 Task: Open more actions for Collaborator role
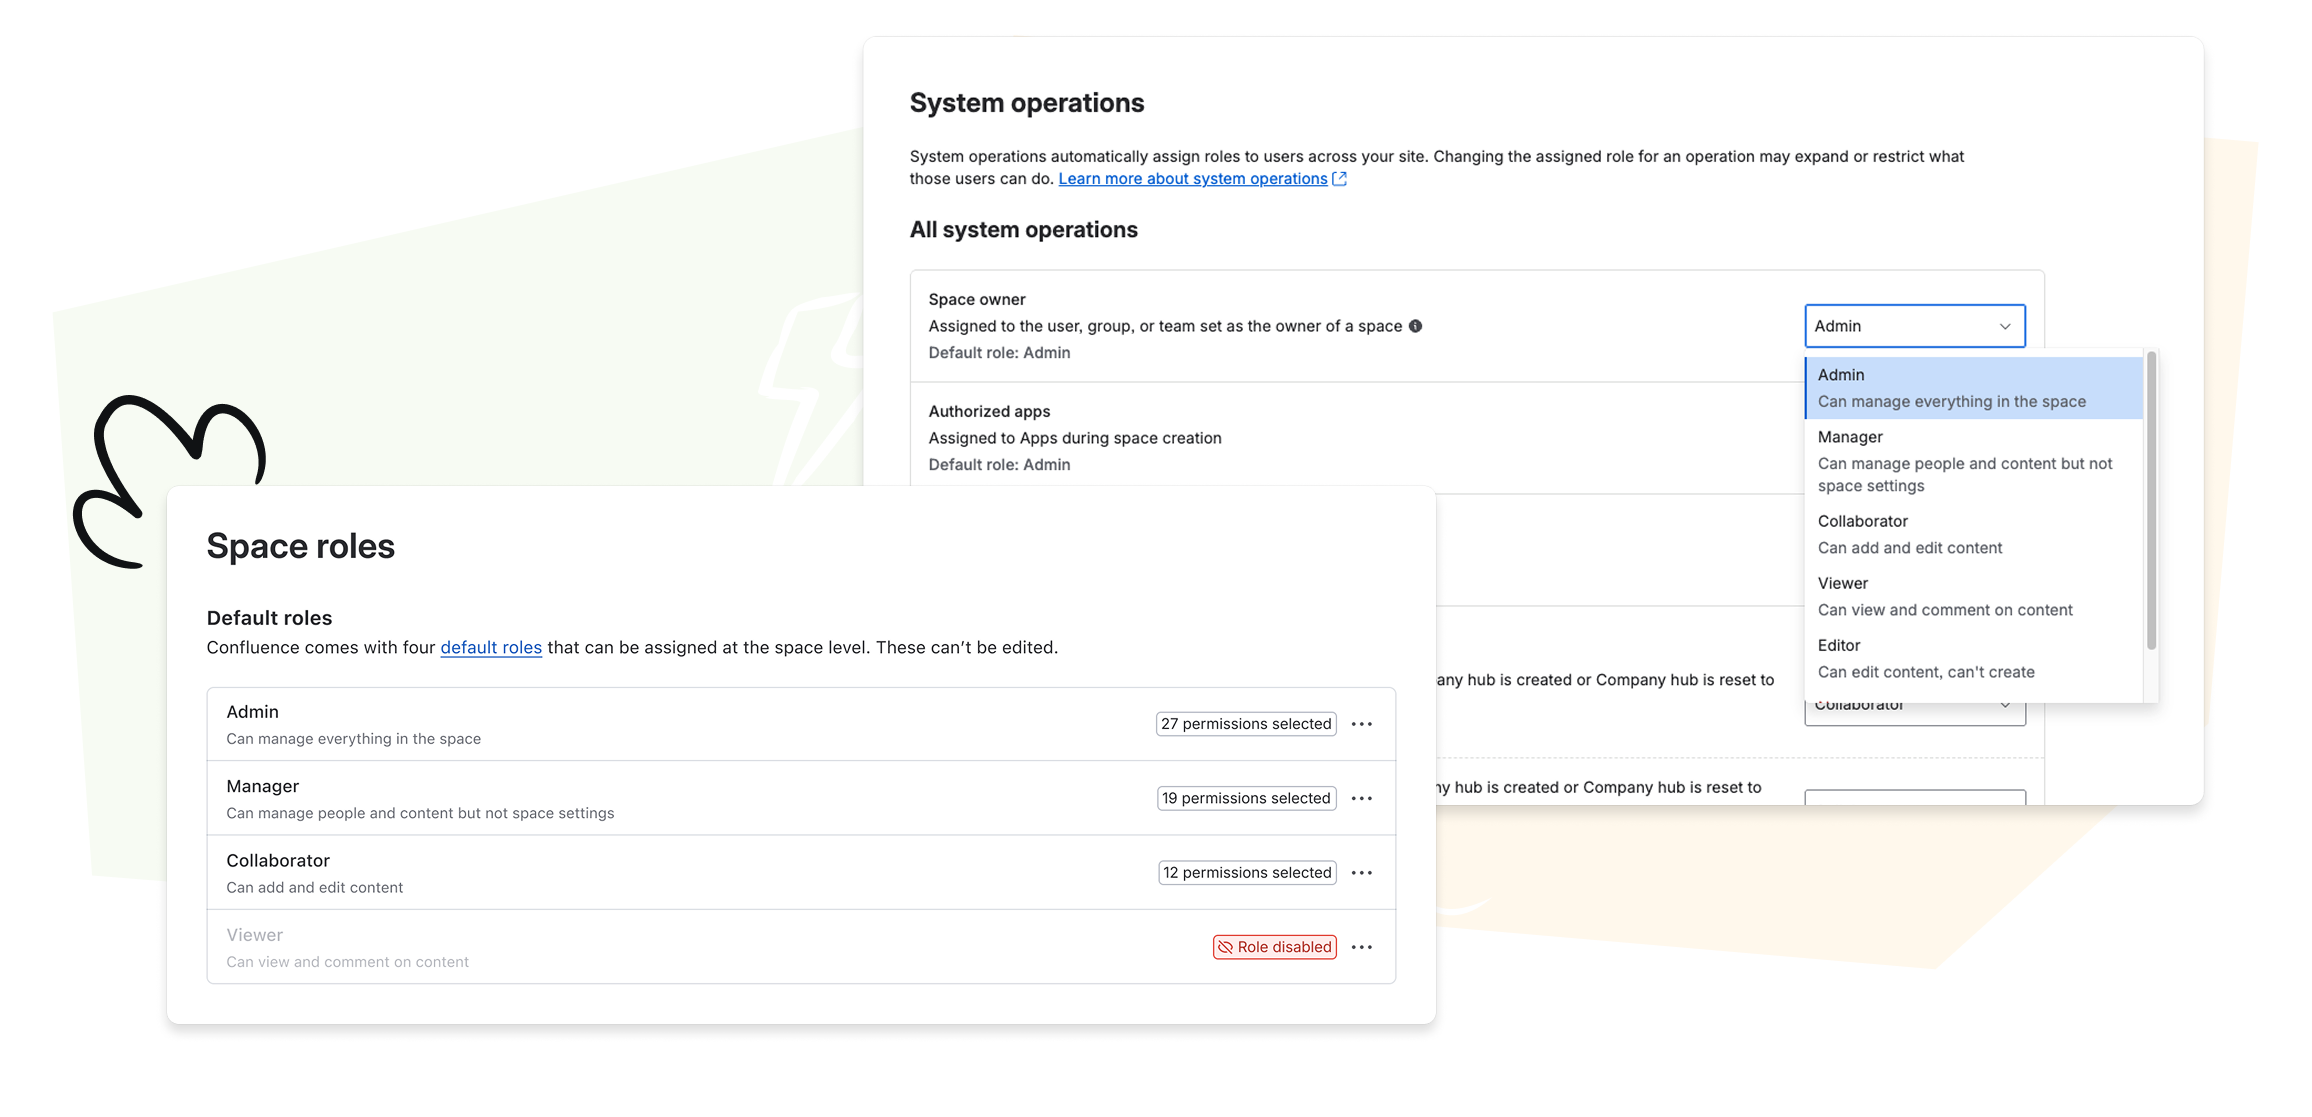tap(1361, 873)
